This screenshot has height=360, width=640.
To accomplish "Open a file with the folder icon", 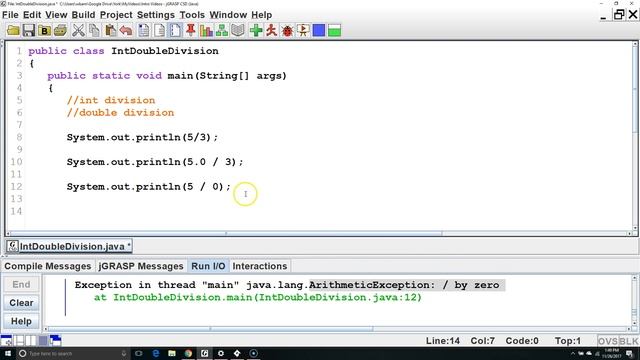I will [13, 31].
